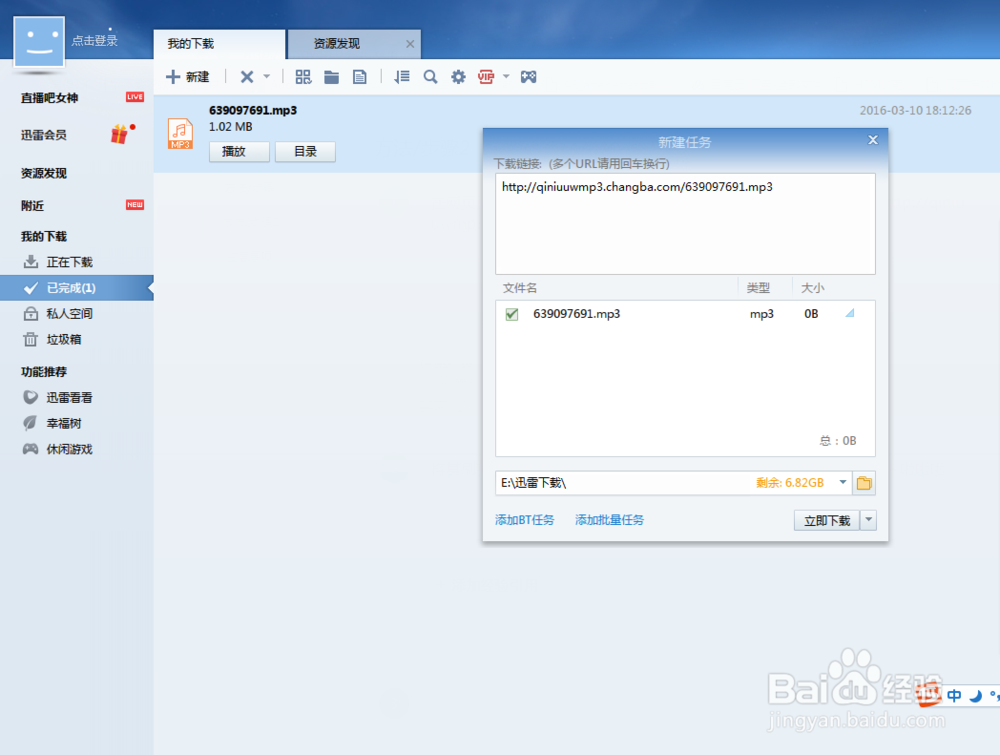
Task: Click the document toolbar icon
Action: point(360,77)
